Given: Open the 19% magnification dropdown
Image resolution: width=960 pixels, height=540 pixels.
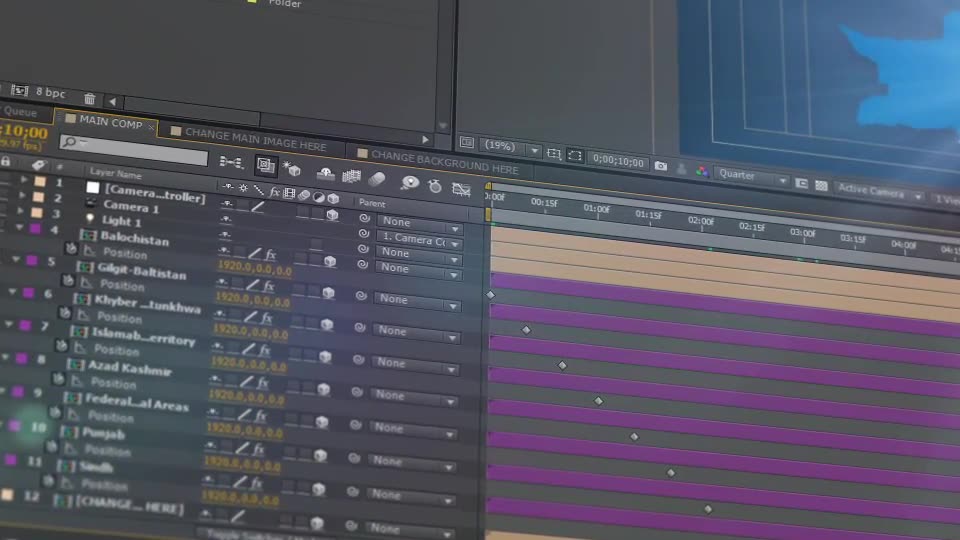Looking at the screenshot, I should point(511,147).
